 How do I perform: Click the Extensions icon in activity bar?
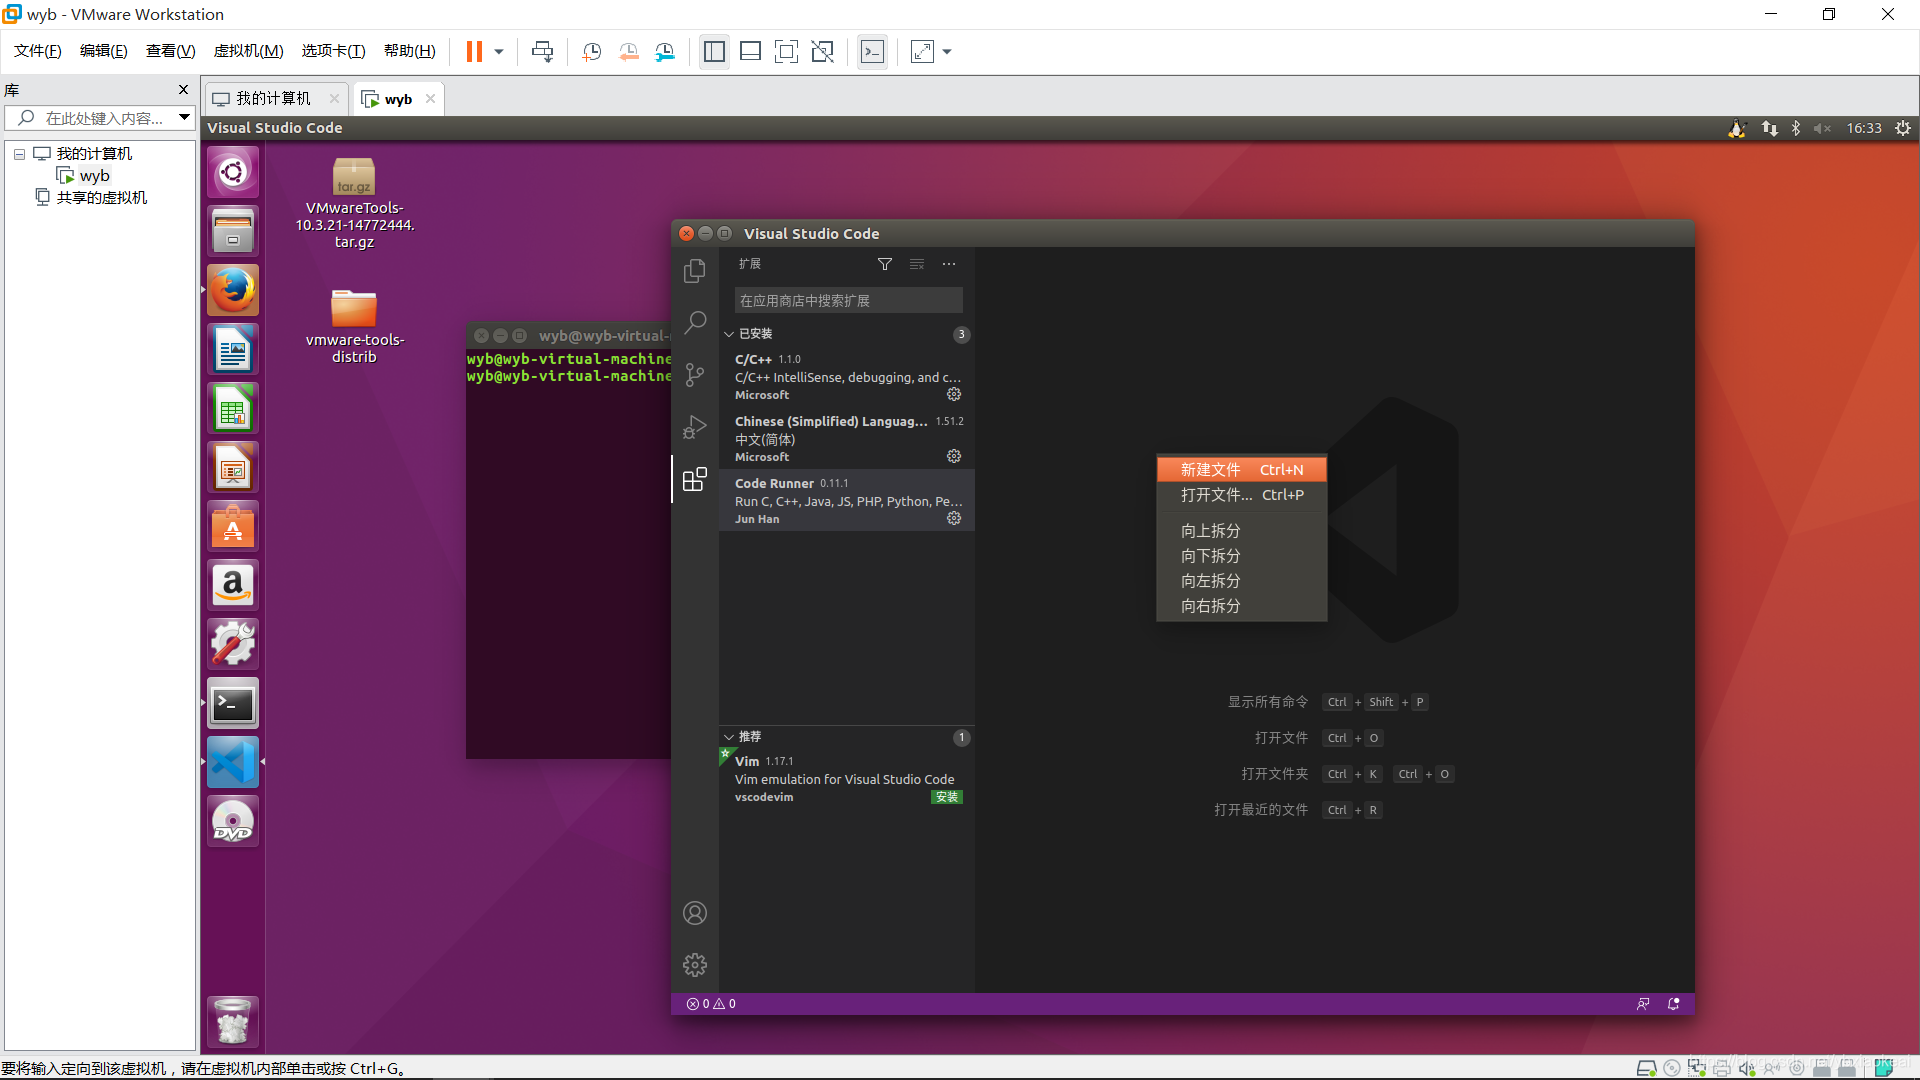[694, 480]
